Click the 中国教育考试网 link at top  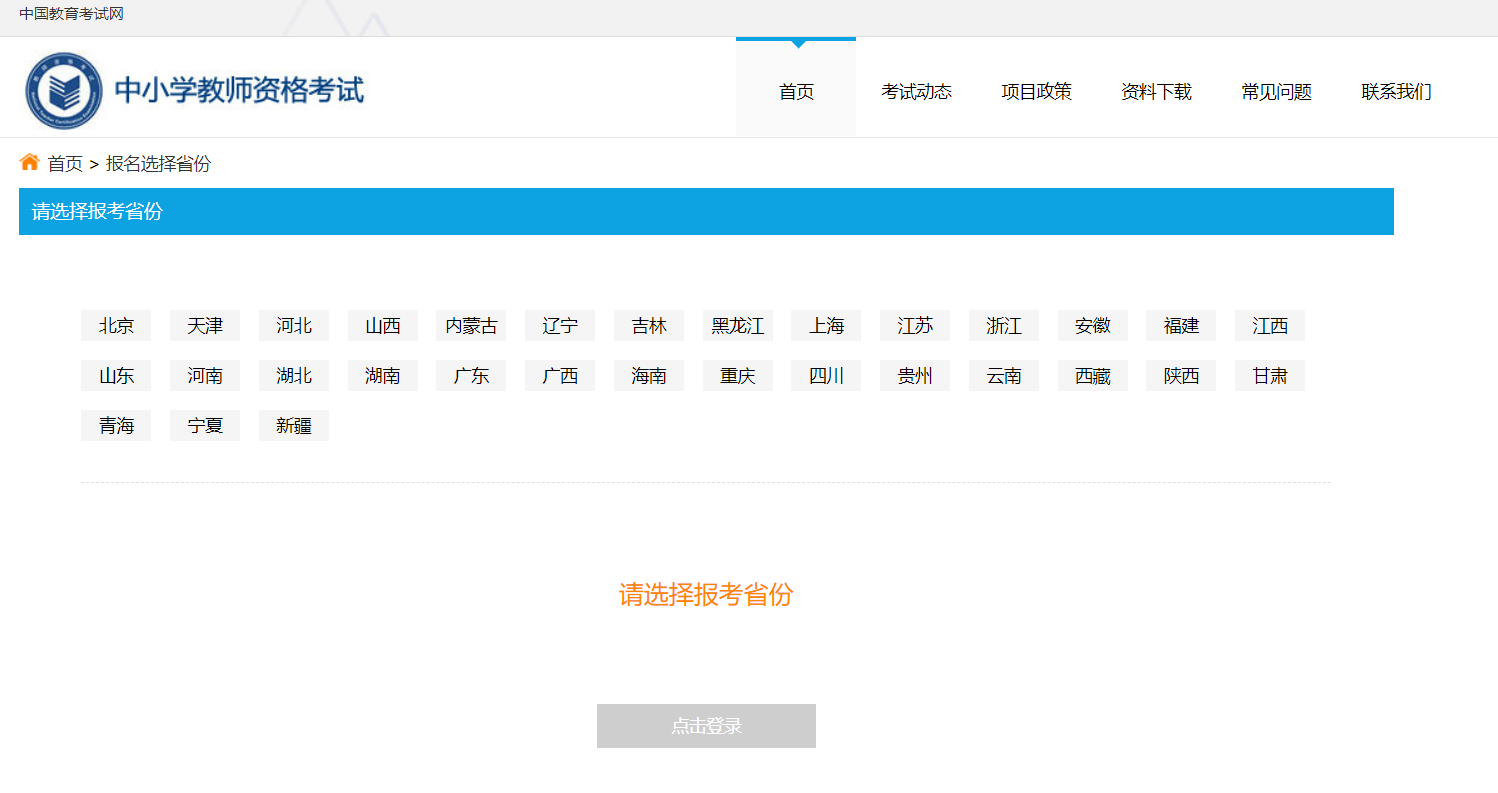tap(71, 14)
